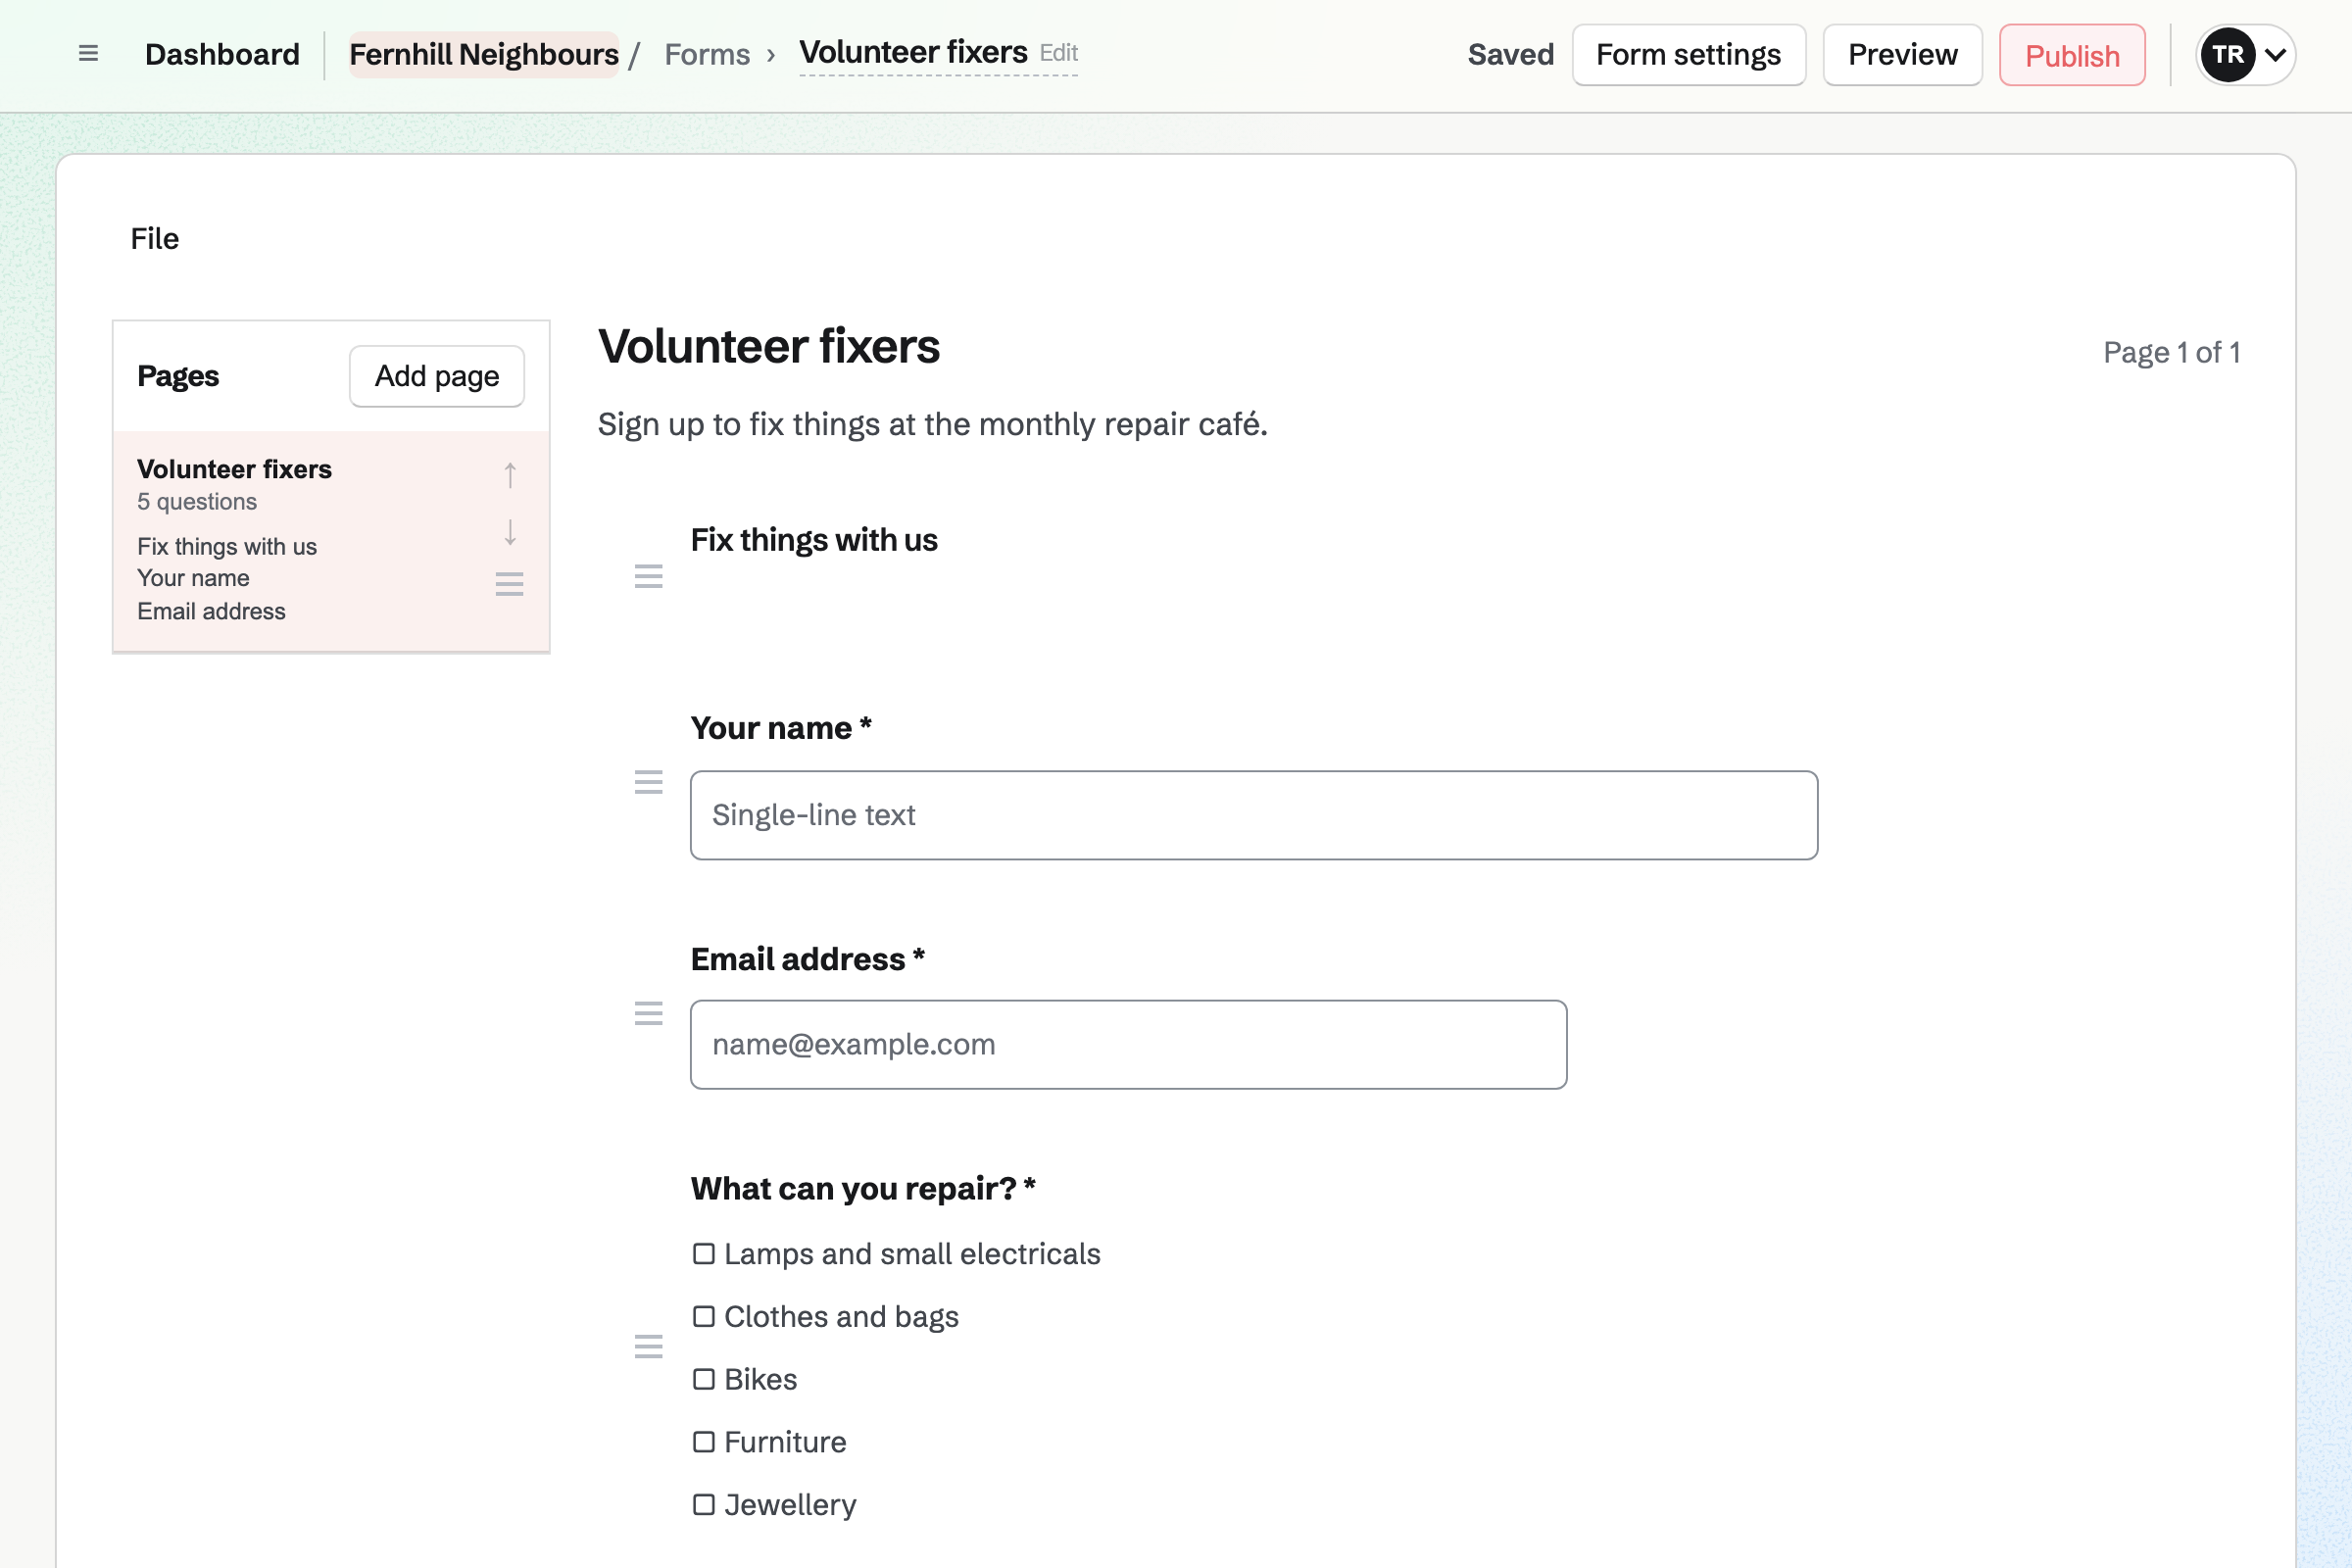Click the Email address question label
This screenshot has height=1568, width=2352.
tap(808, 959)
